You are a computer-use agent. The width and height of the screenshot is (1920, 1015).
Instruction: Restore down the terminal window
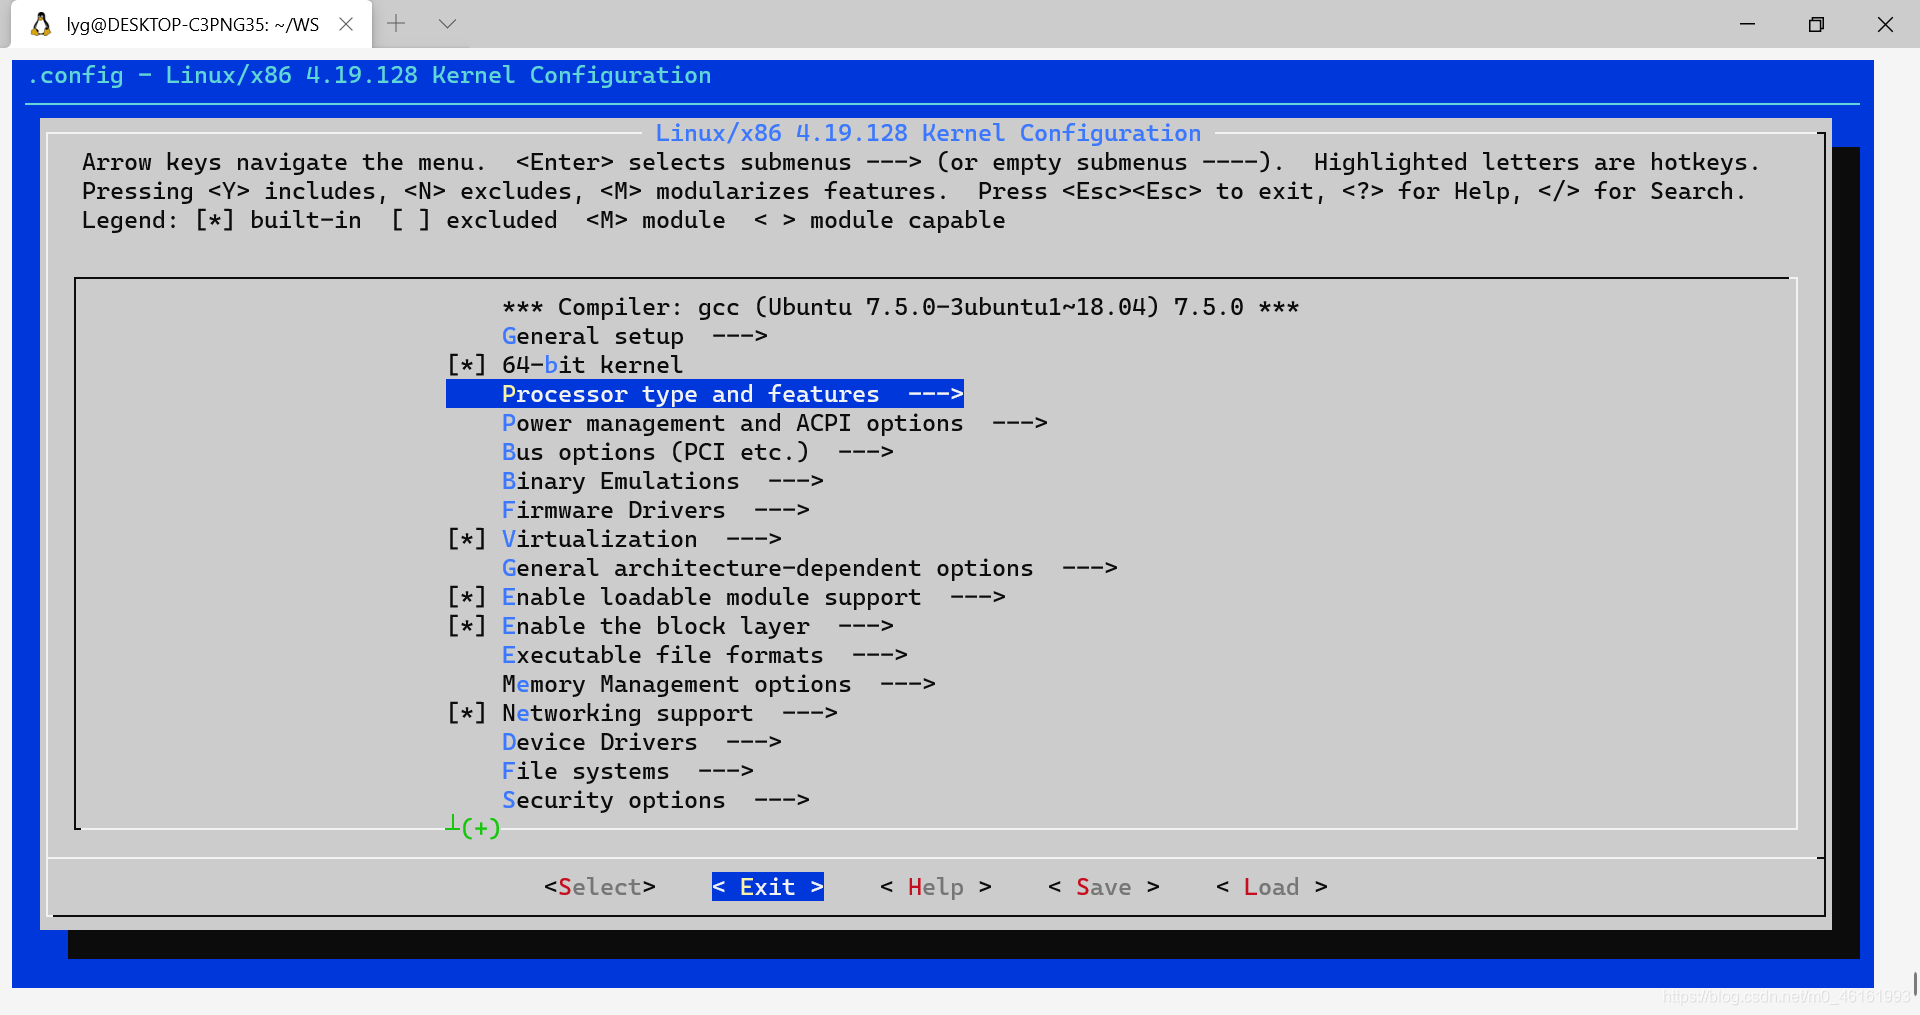point(1817,24)
